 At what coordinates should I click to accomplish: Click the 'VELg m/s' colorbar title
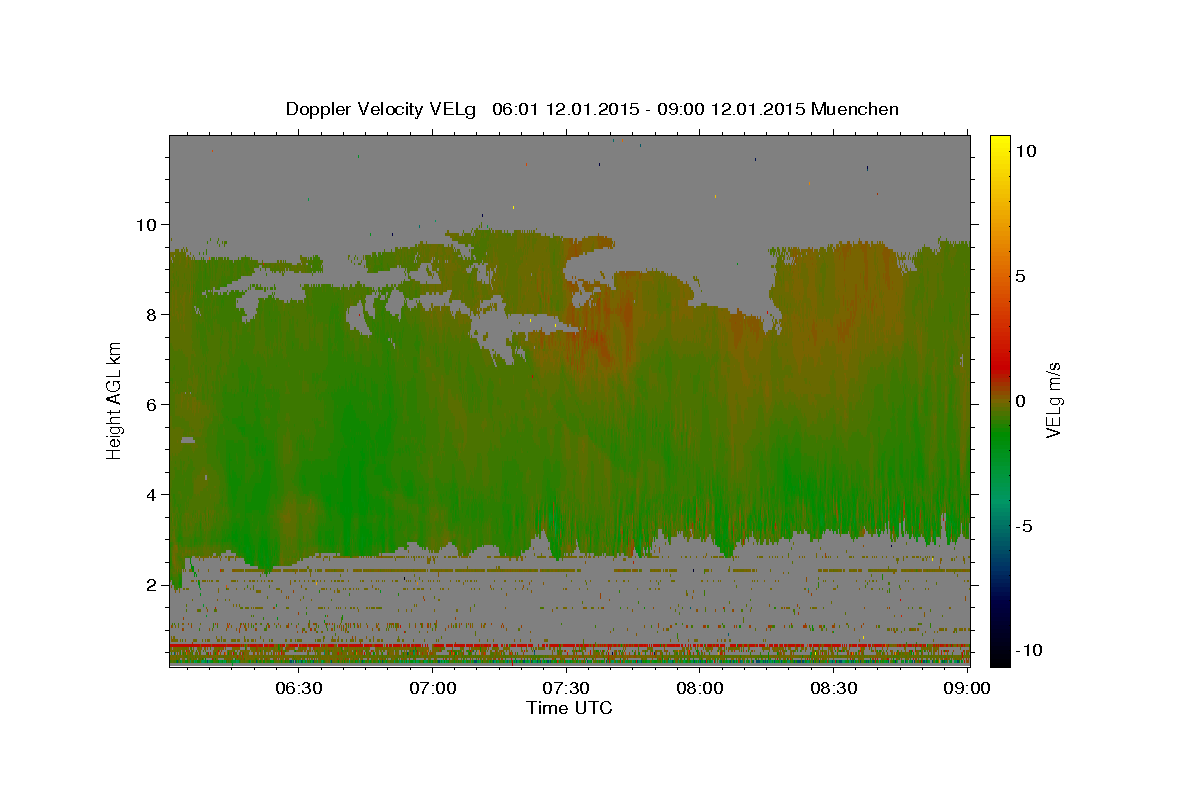pyautogui.click(x=1053, y=401)
